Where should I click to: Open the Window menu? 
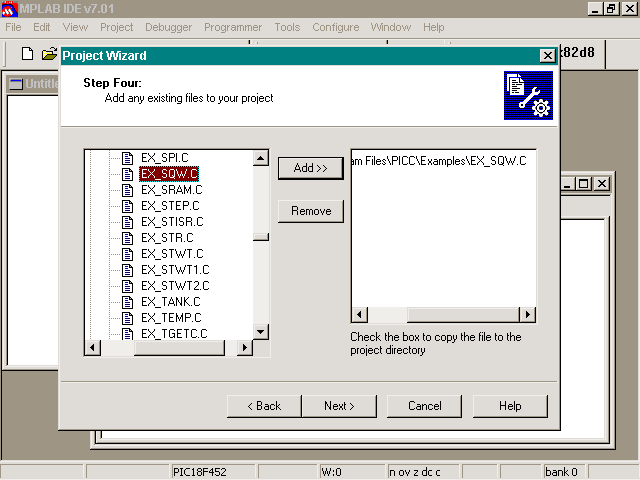point(391,27)
